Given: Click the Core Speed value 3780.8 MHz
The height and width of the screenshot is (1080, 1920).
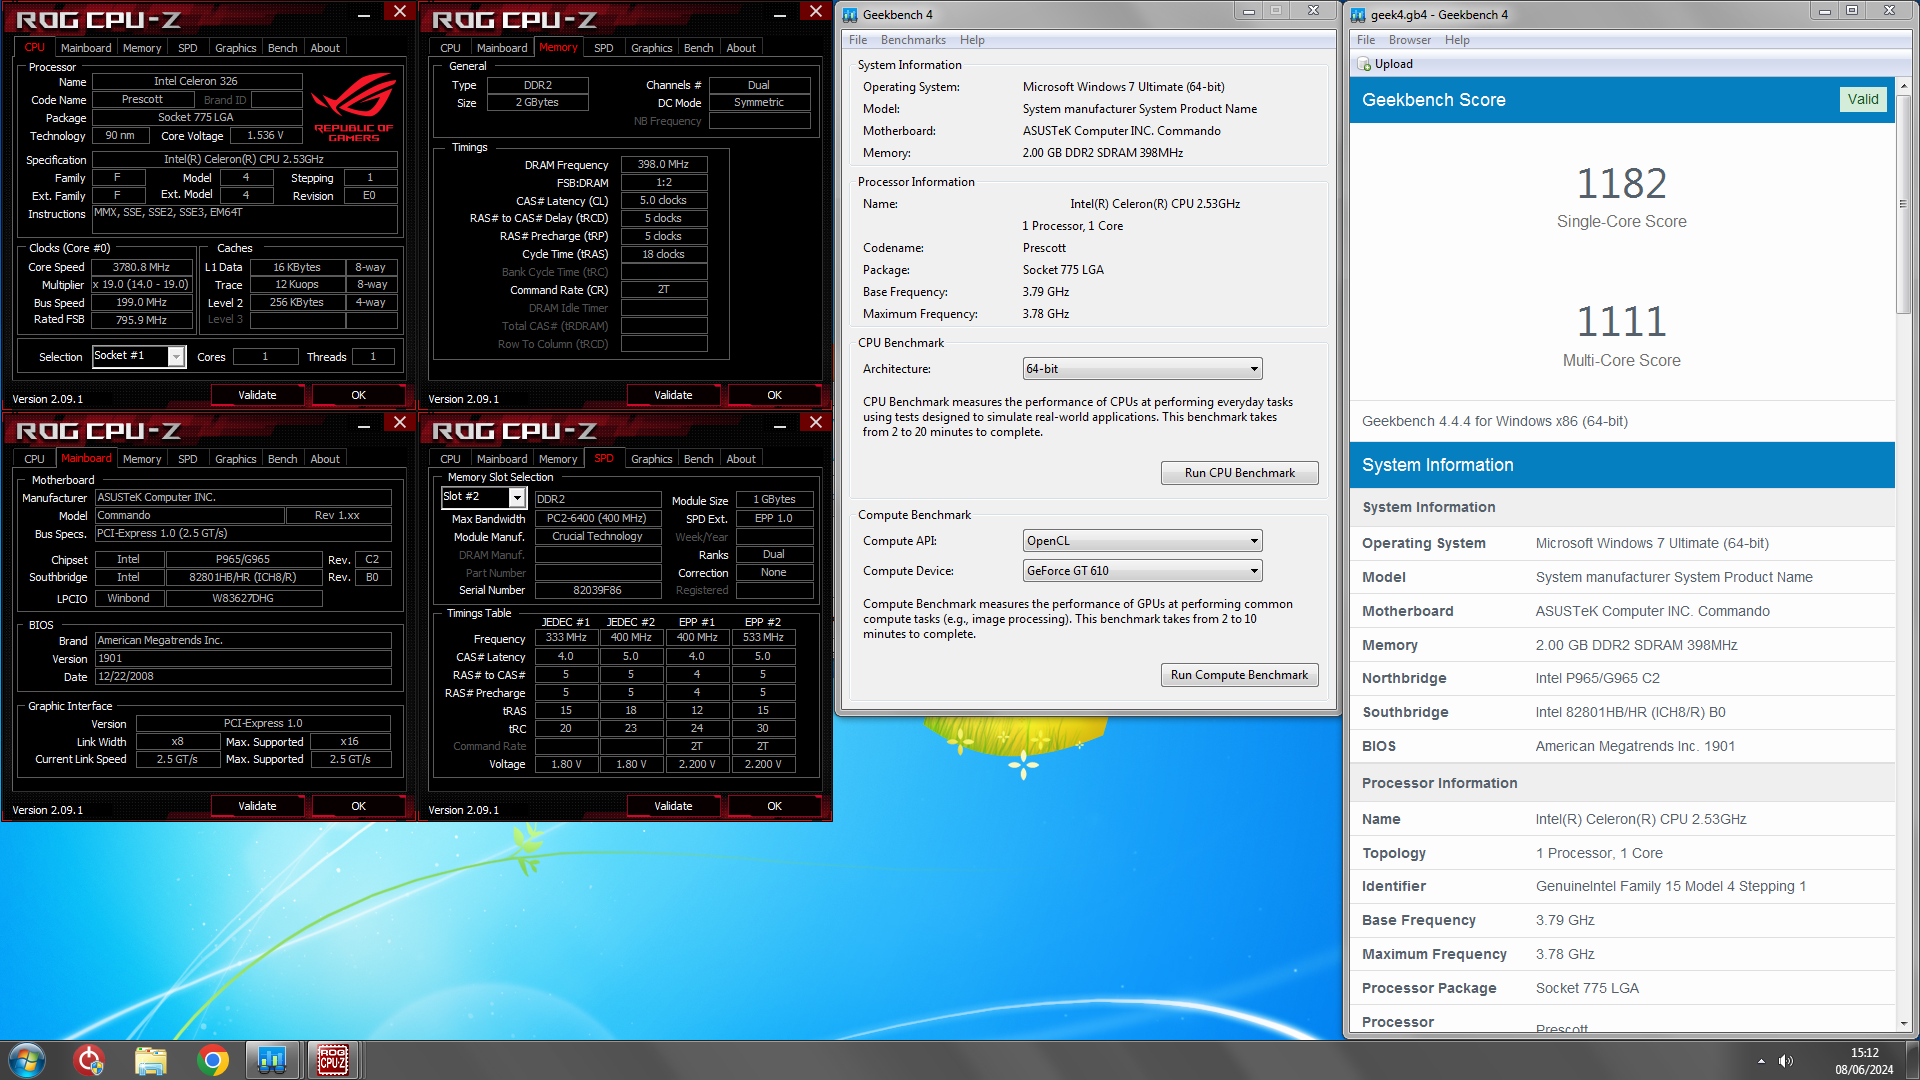Looking at the screenshot, I should click(141, 268).
